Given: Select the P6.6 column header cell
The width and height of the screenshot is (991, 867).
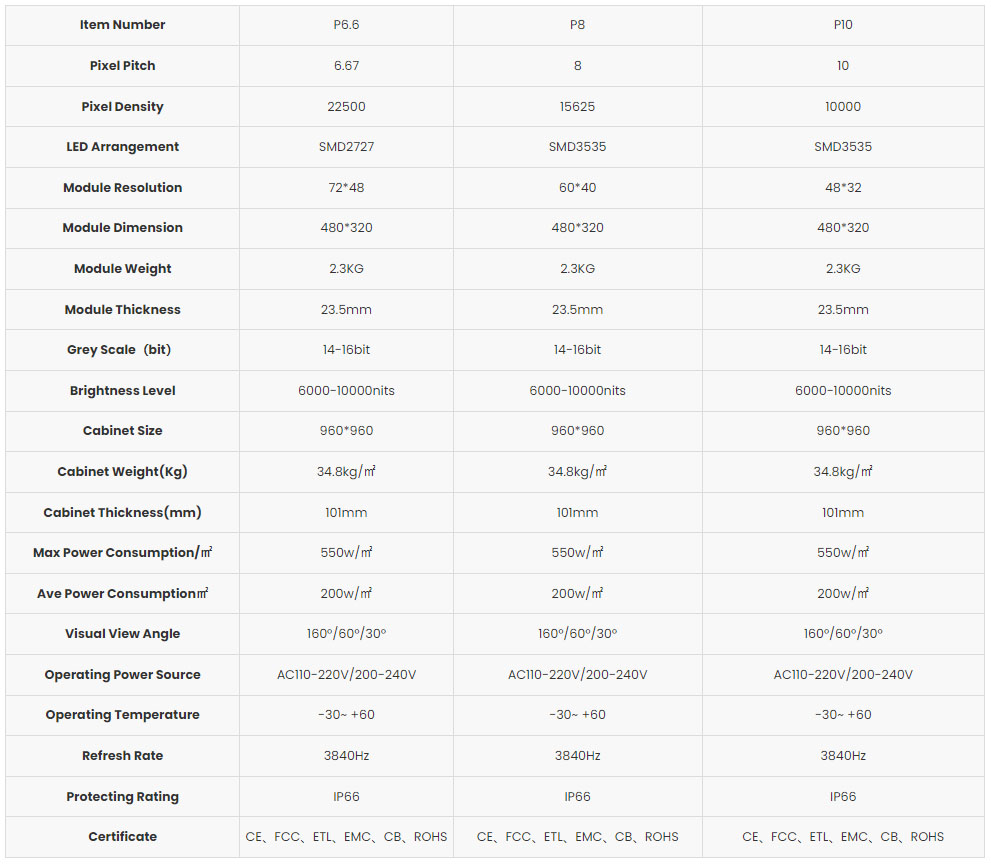Looking at the screenshot, I should click(346, 25).
